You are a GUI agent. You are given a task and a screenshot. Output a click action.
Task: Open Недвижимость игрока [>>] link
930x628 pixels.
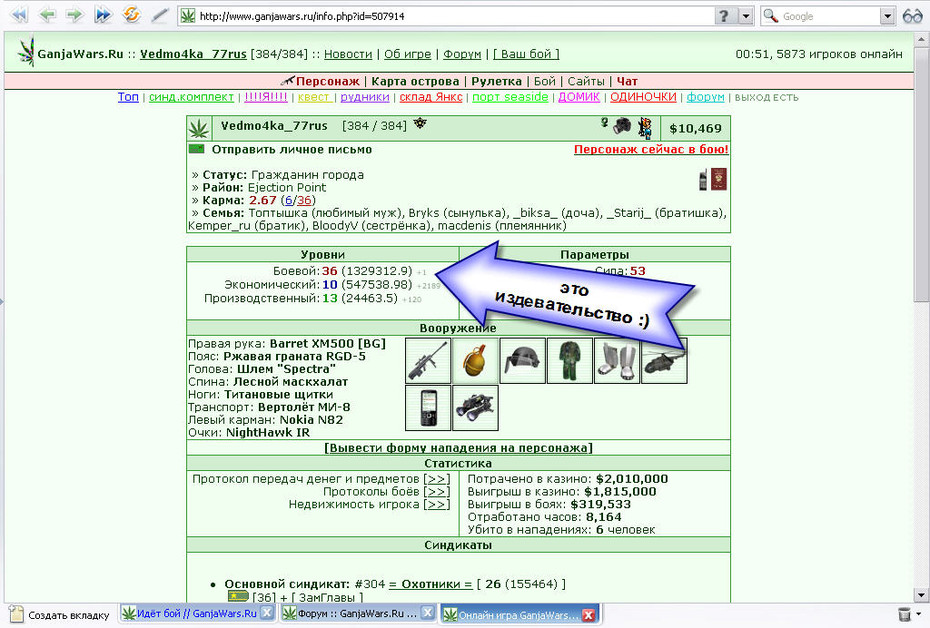tap(437, 505)
